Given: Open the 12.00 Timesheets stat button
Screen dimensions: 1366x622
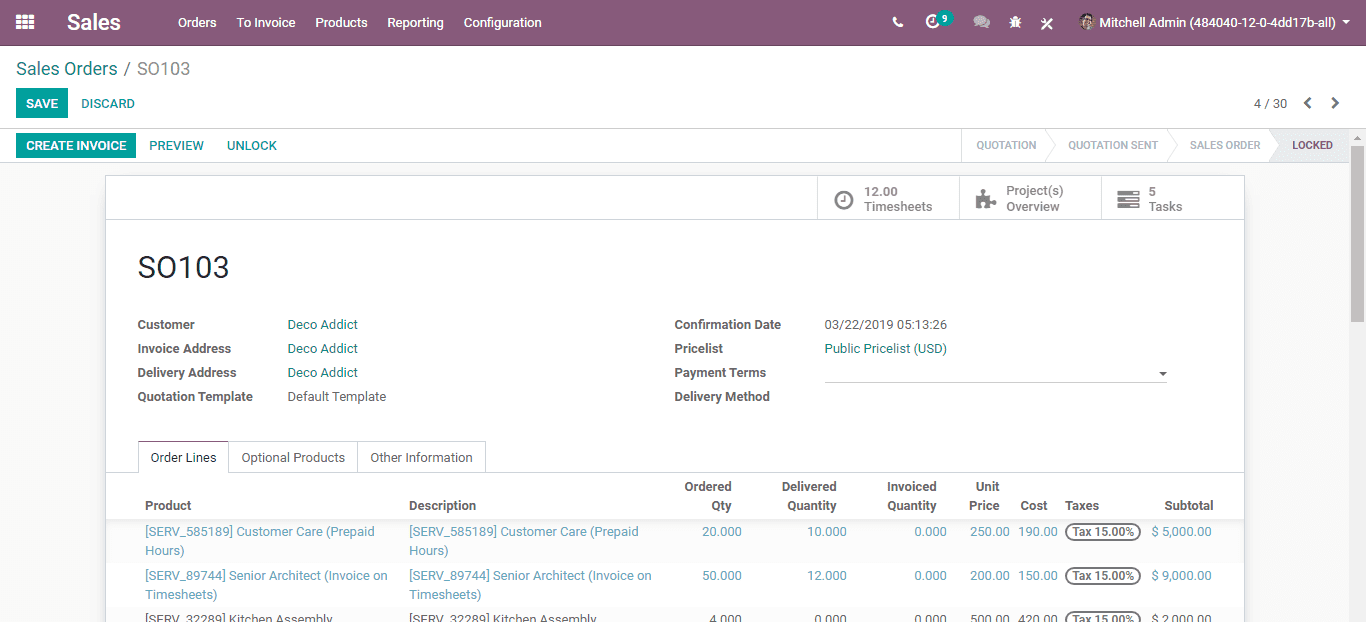Looking at the screenshot, I should click(x=888, y=198).
